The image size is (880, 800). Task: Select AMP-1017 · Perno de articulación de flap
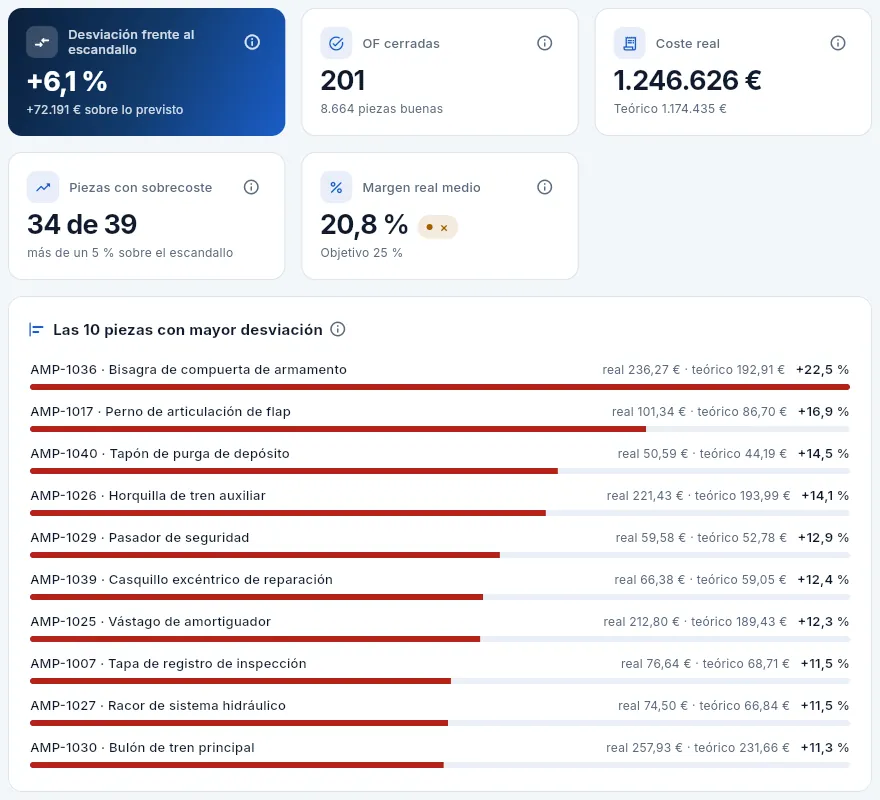(161, 412)
